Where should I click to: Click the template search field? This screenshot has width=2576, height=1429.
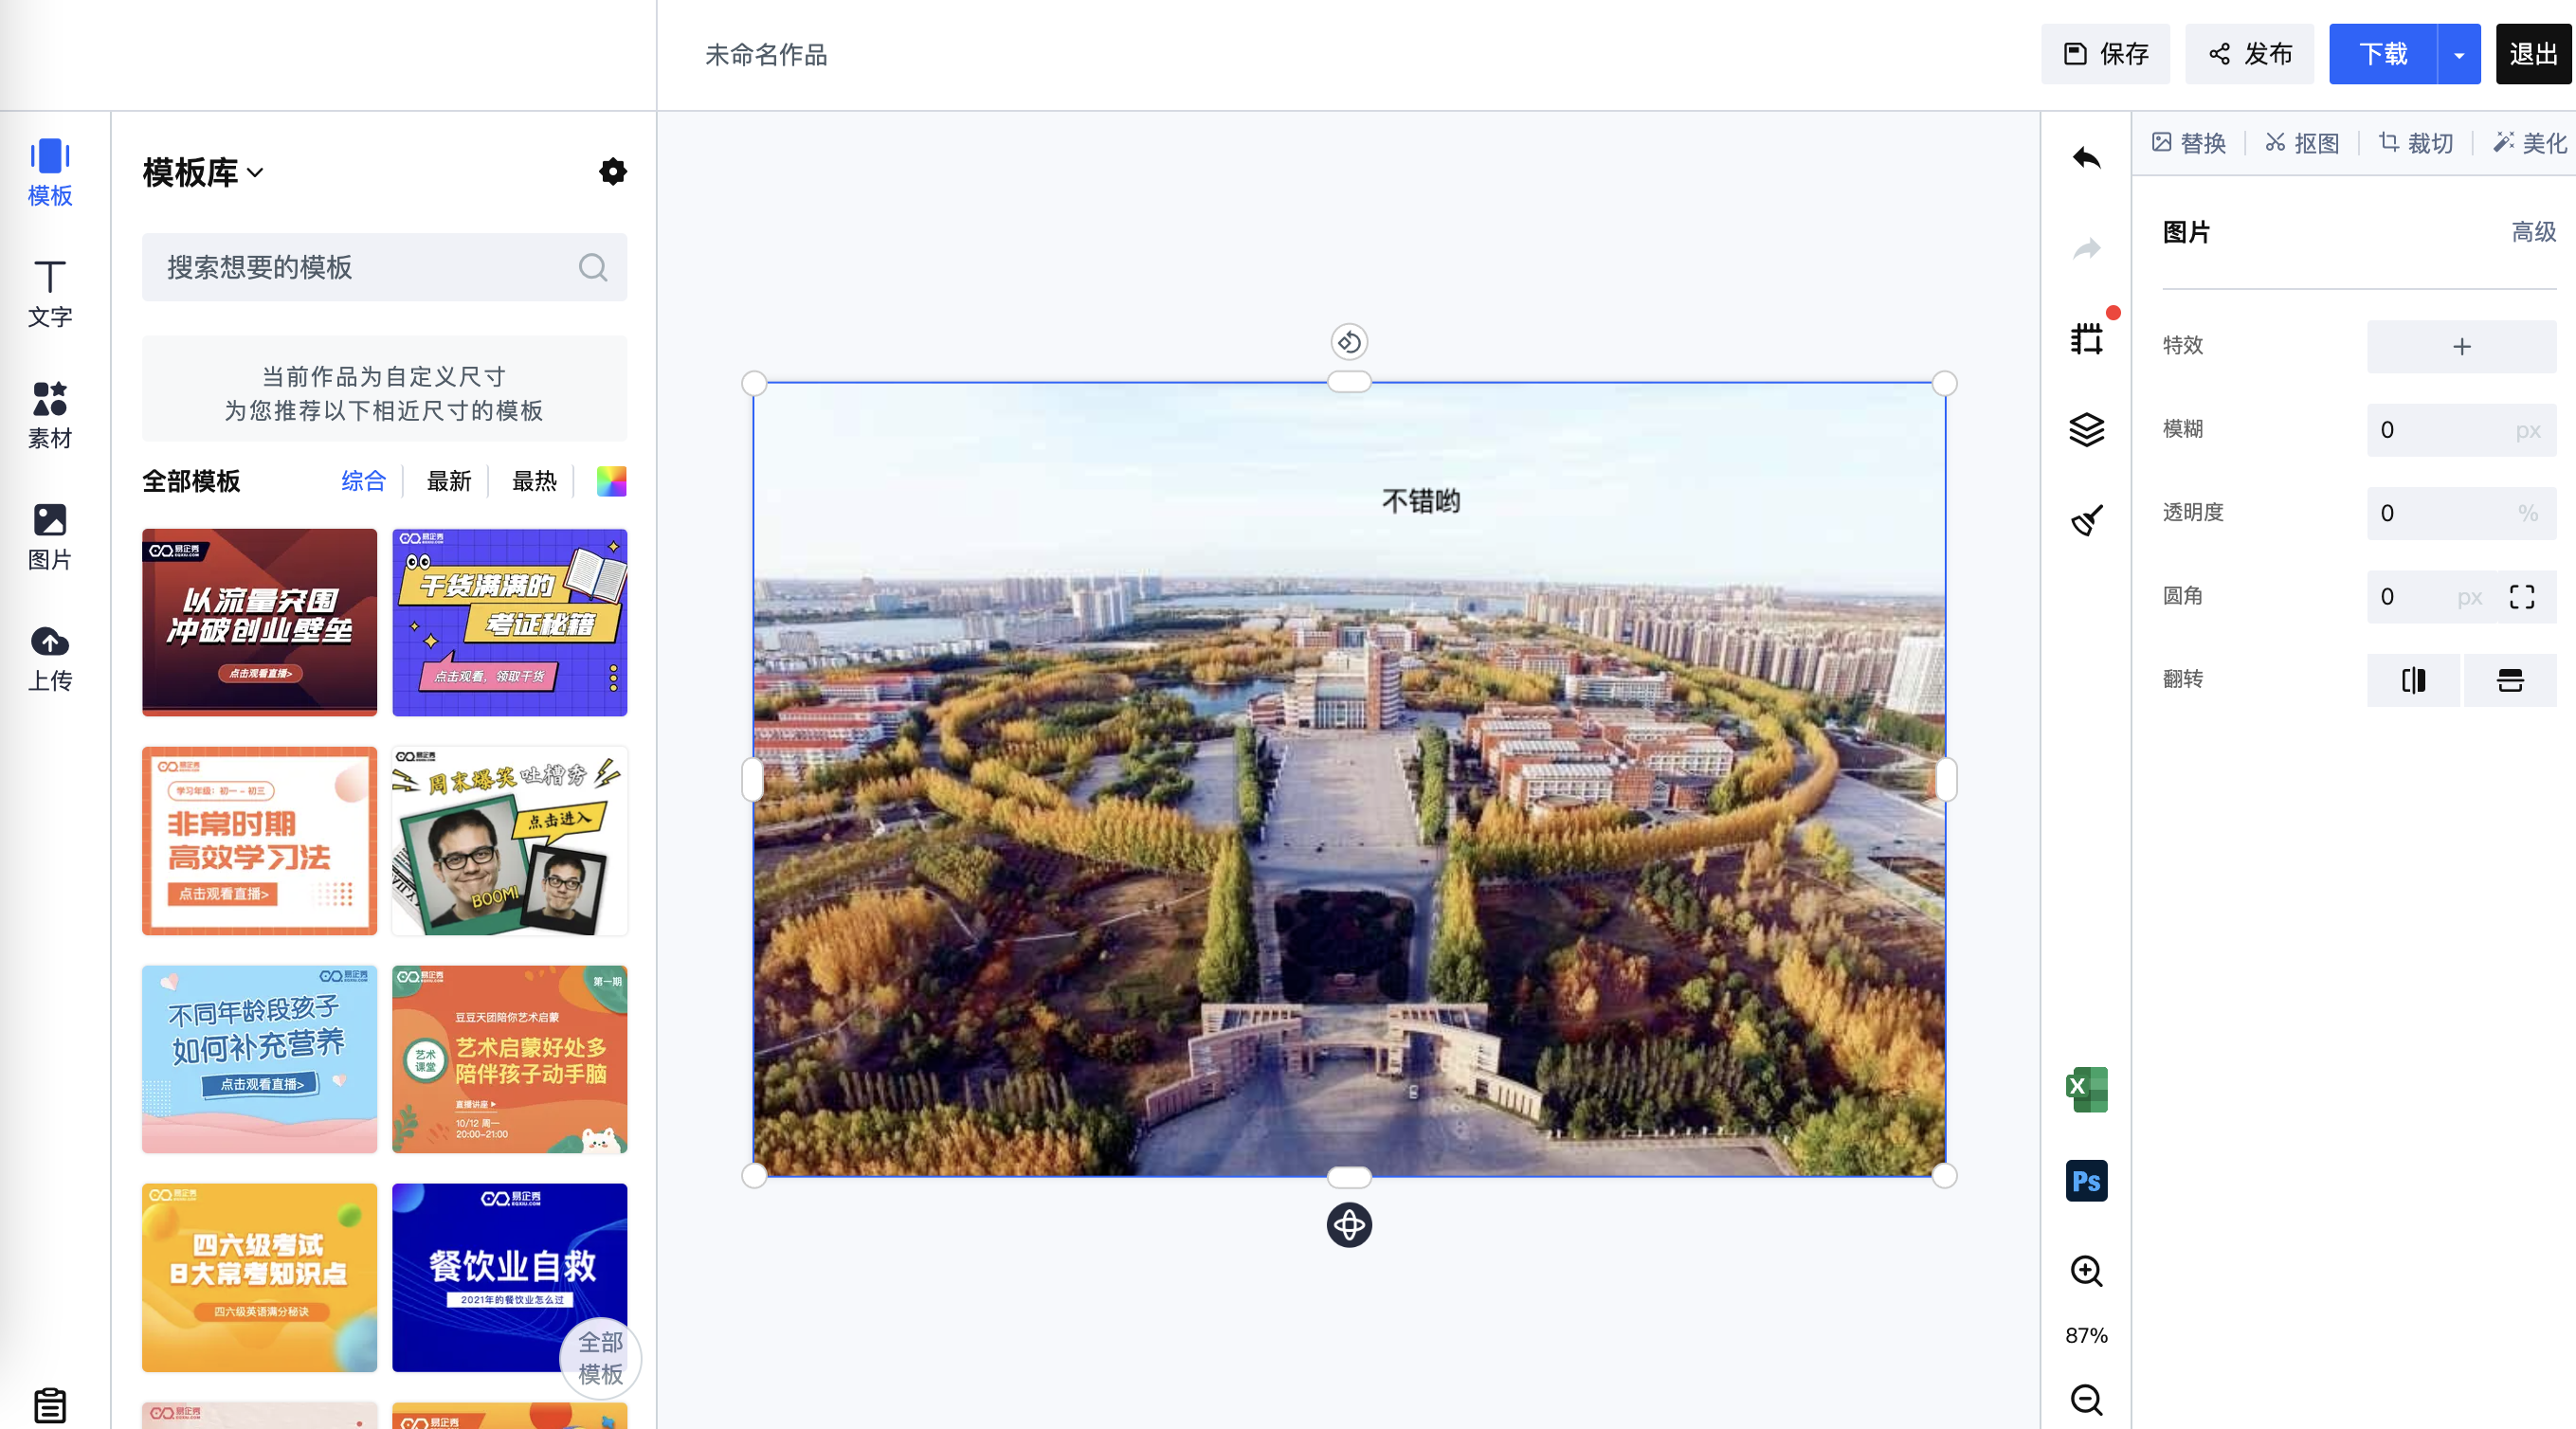(384, 267)
